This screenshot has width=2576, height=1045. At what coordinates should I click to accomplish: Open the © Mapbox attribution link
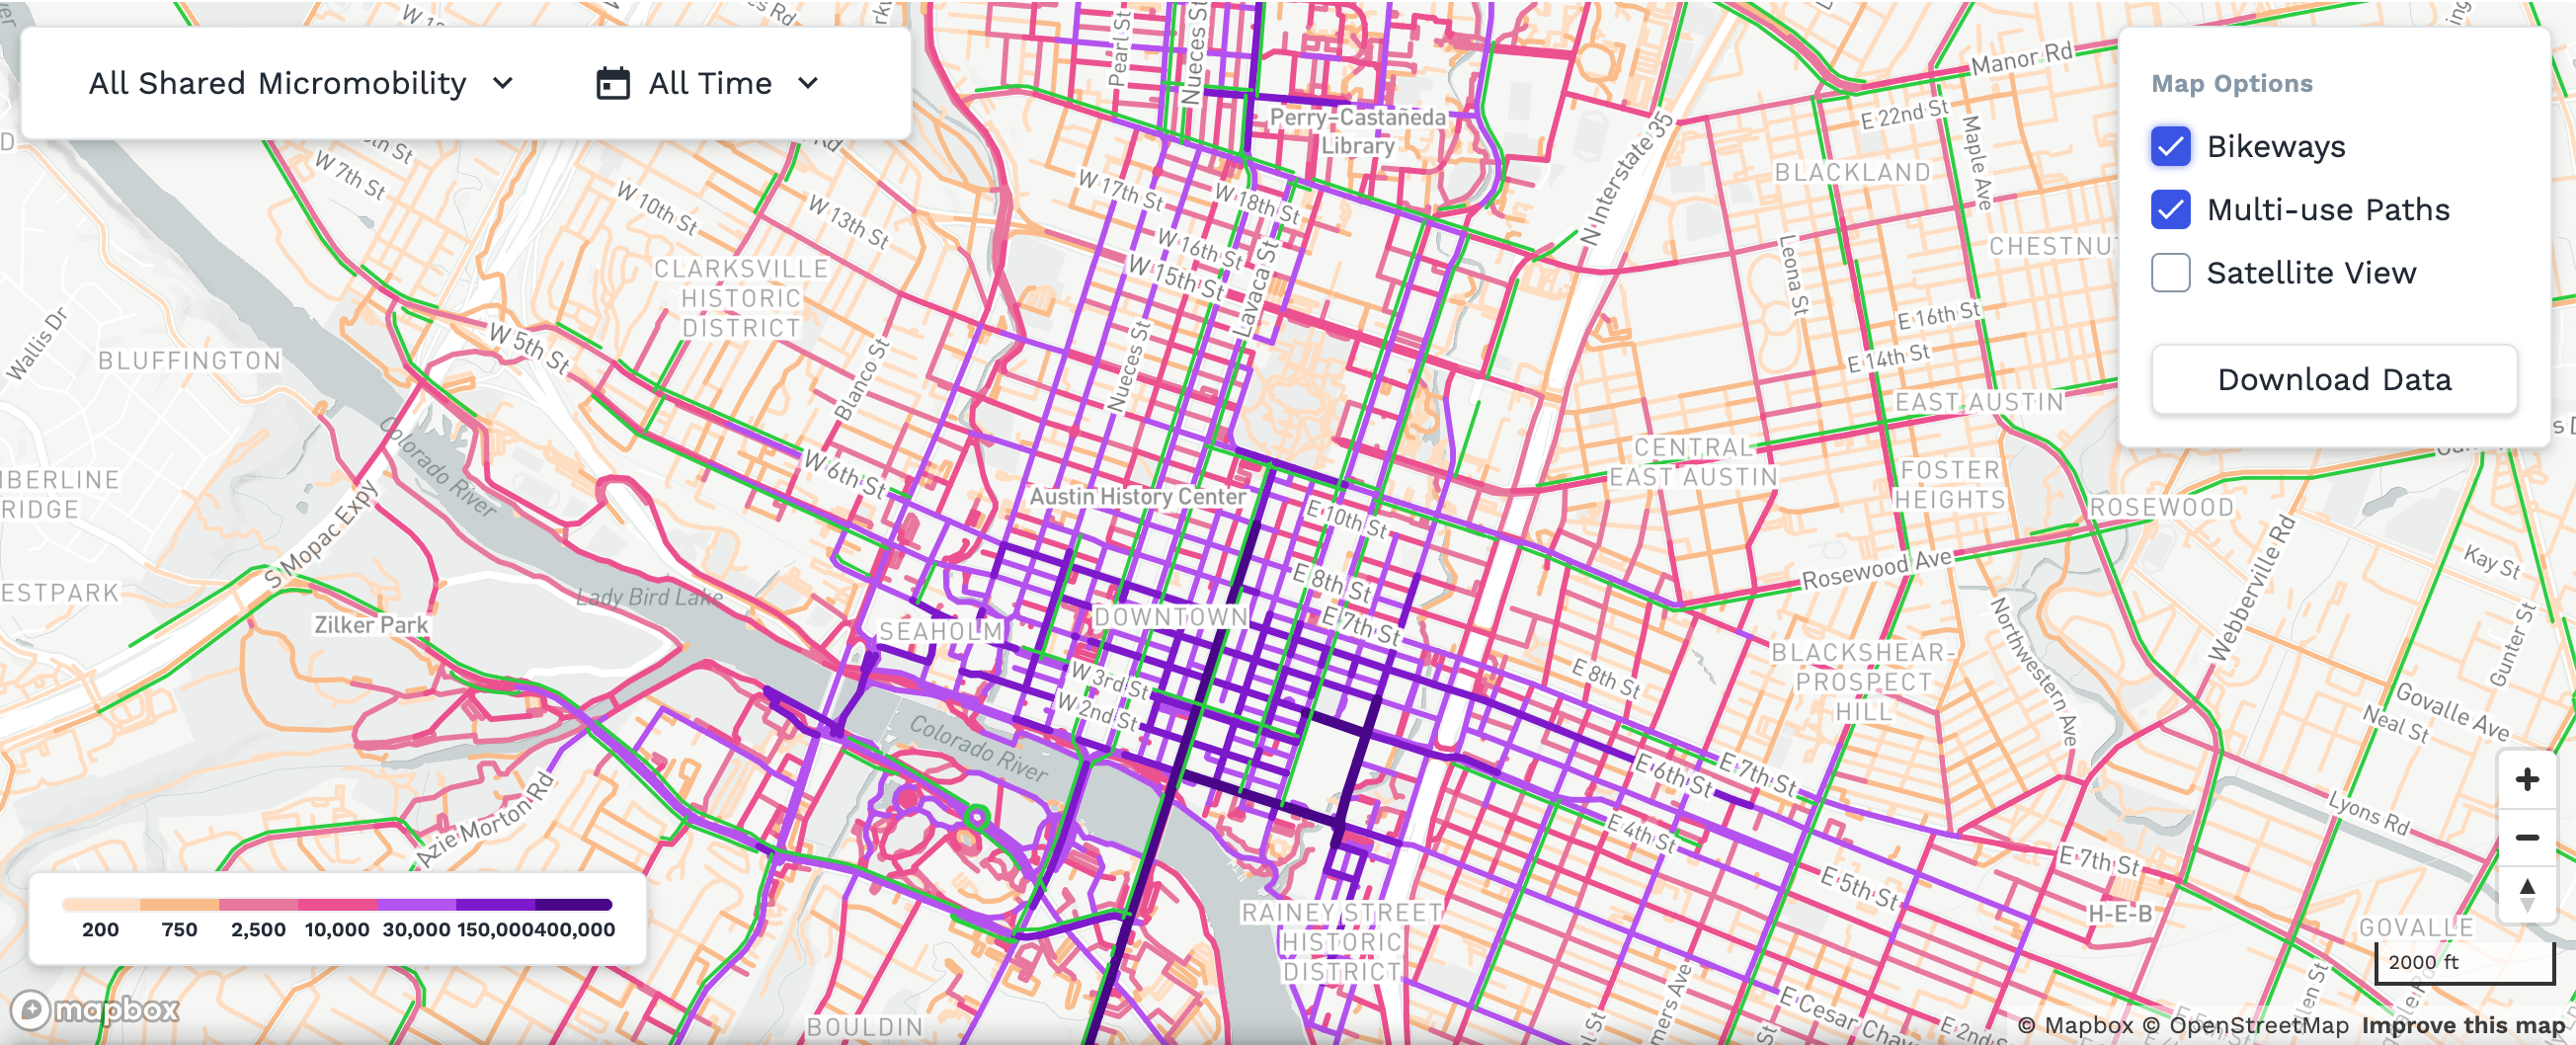(x=2075, y=1025)
